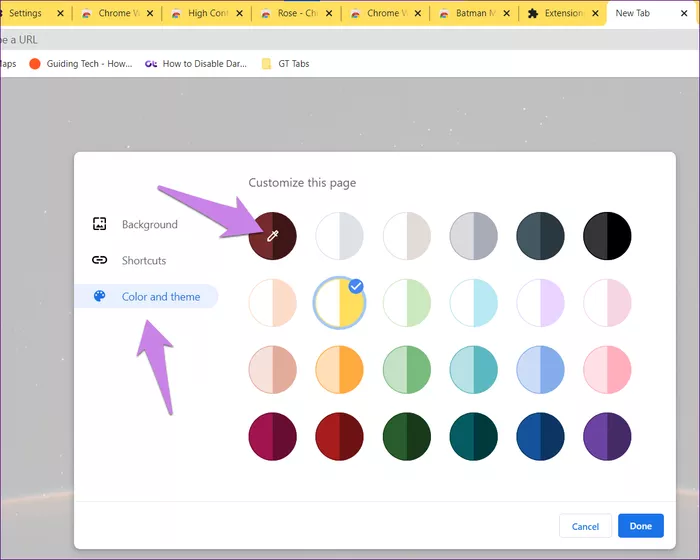Choose the medium green theme swatch

pyautogui.click(x=407, y=369)
